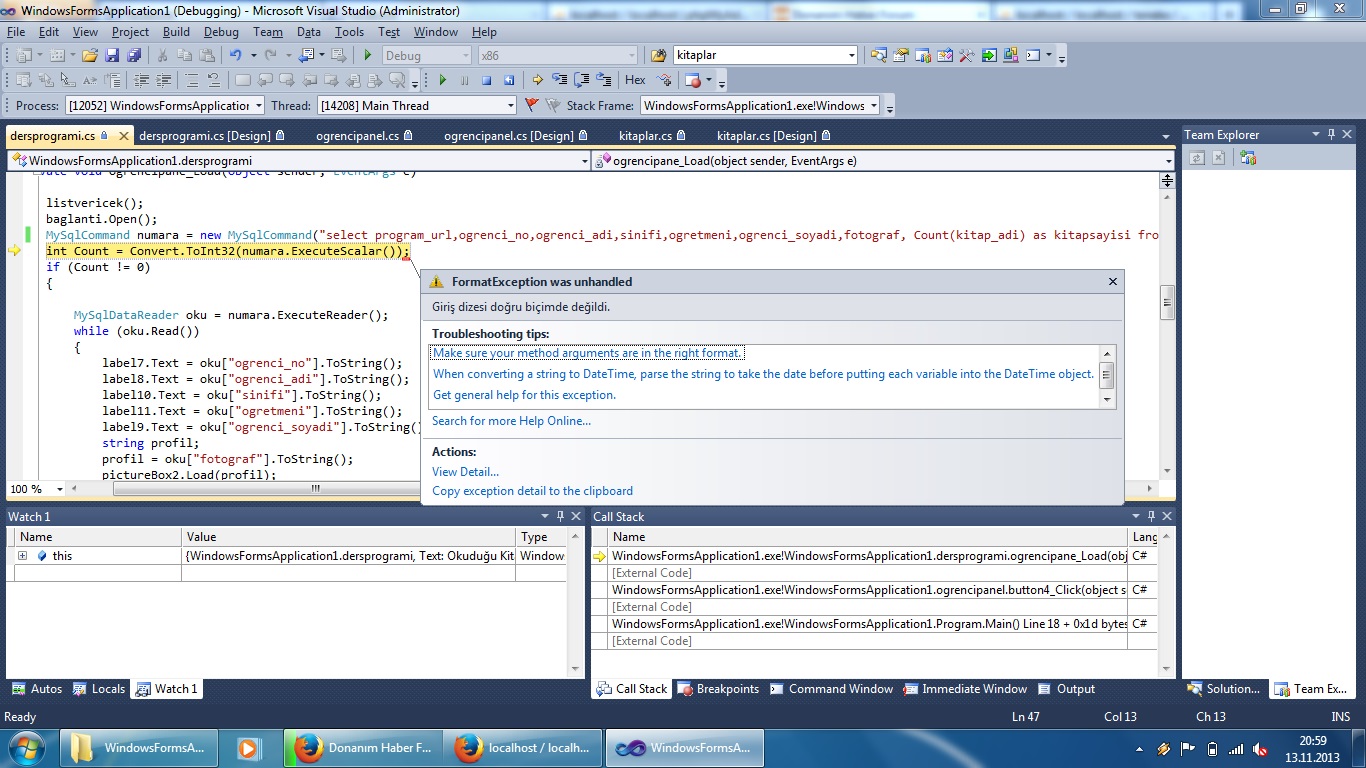Expand the 'this' row in Watch 1
The height and width of the screenshot is (768, 1366).
[x=22, y=556]
